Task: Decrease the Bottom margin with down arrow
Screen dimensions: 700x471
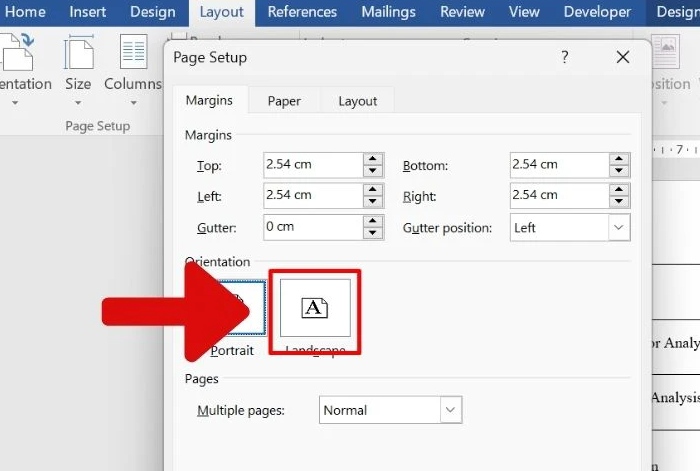Action: (x=619, y=171)
